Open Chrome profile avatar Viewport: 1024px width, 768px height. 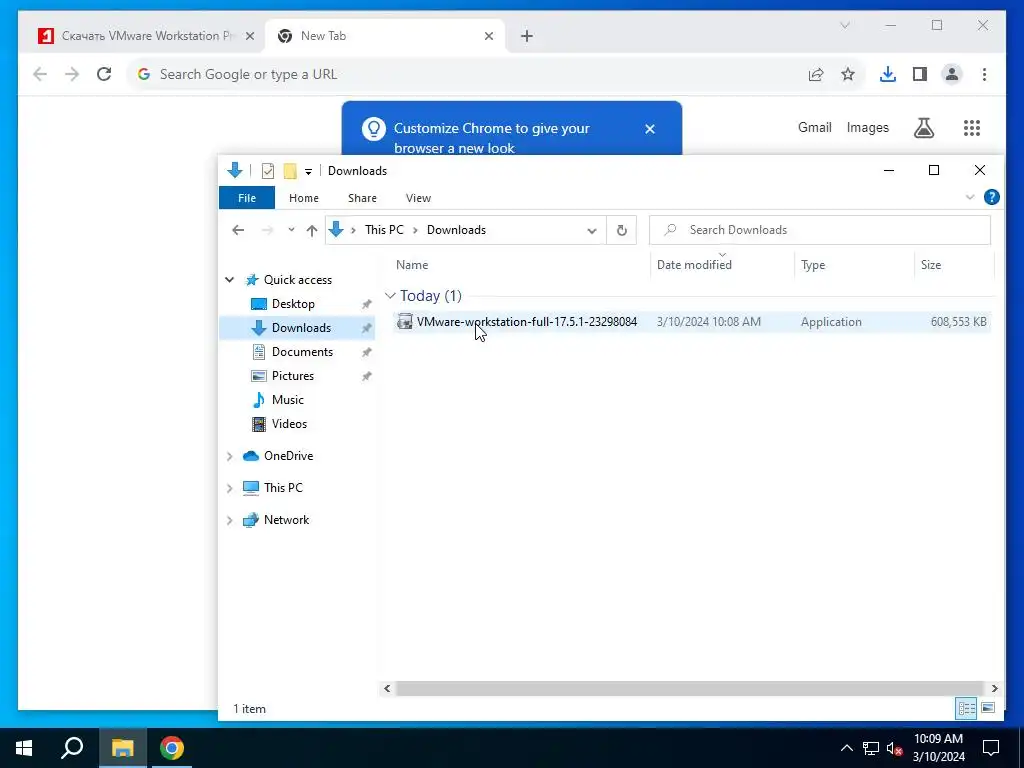[x=952, y=74]
